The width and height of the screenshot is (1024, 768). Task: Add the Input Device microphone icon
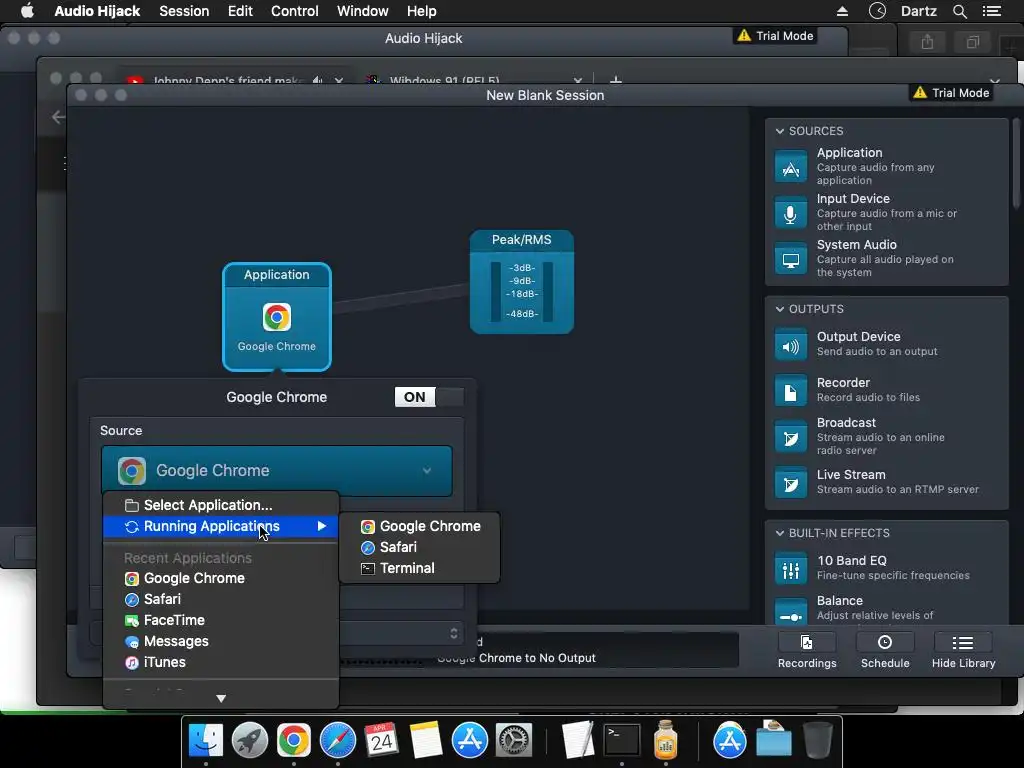790,212
